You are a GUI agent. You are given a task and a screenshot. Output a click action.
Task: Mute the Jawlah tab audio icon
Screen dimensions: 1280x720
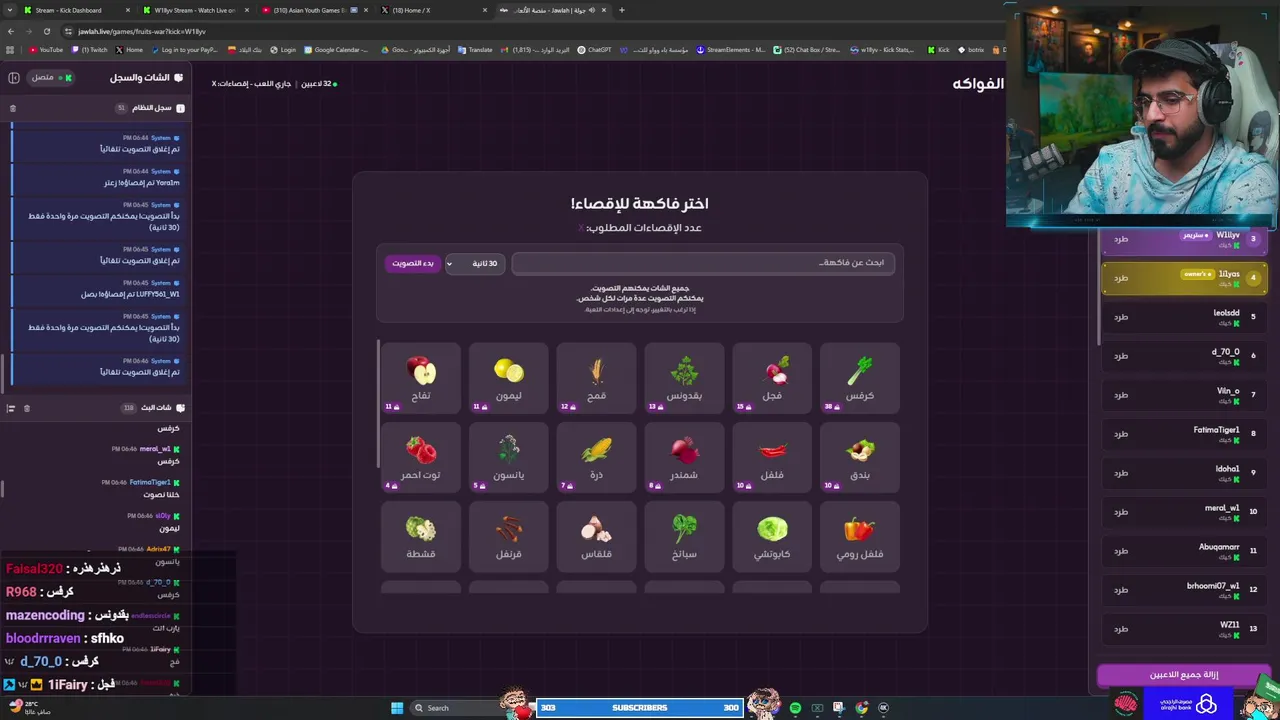coord(591,10)
